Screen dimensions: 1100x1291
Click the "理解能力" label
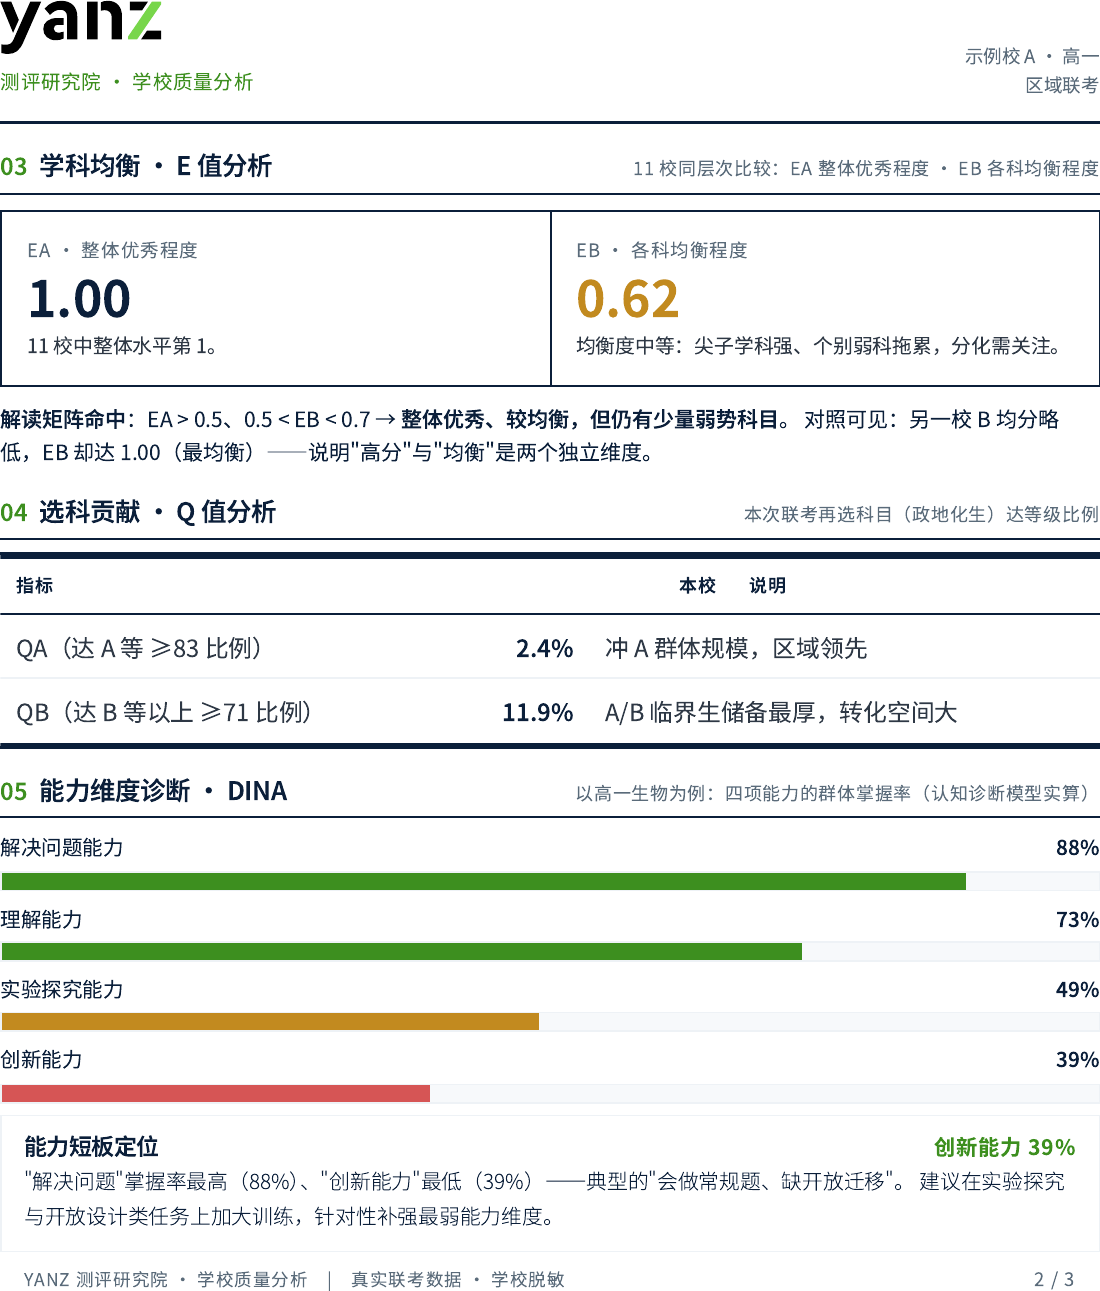coord(41,919)
